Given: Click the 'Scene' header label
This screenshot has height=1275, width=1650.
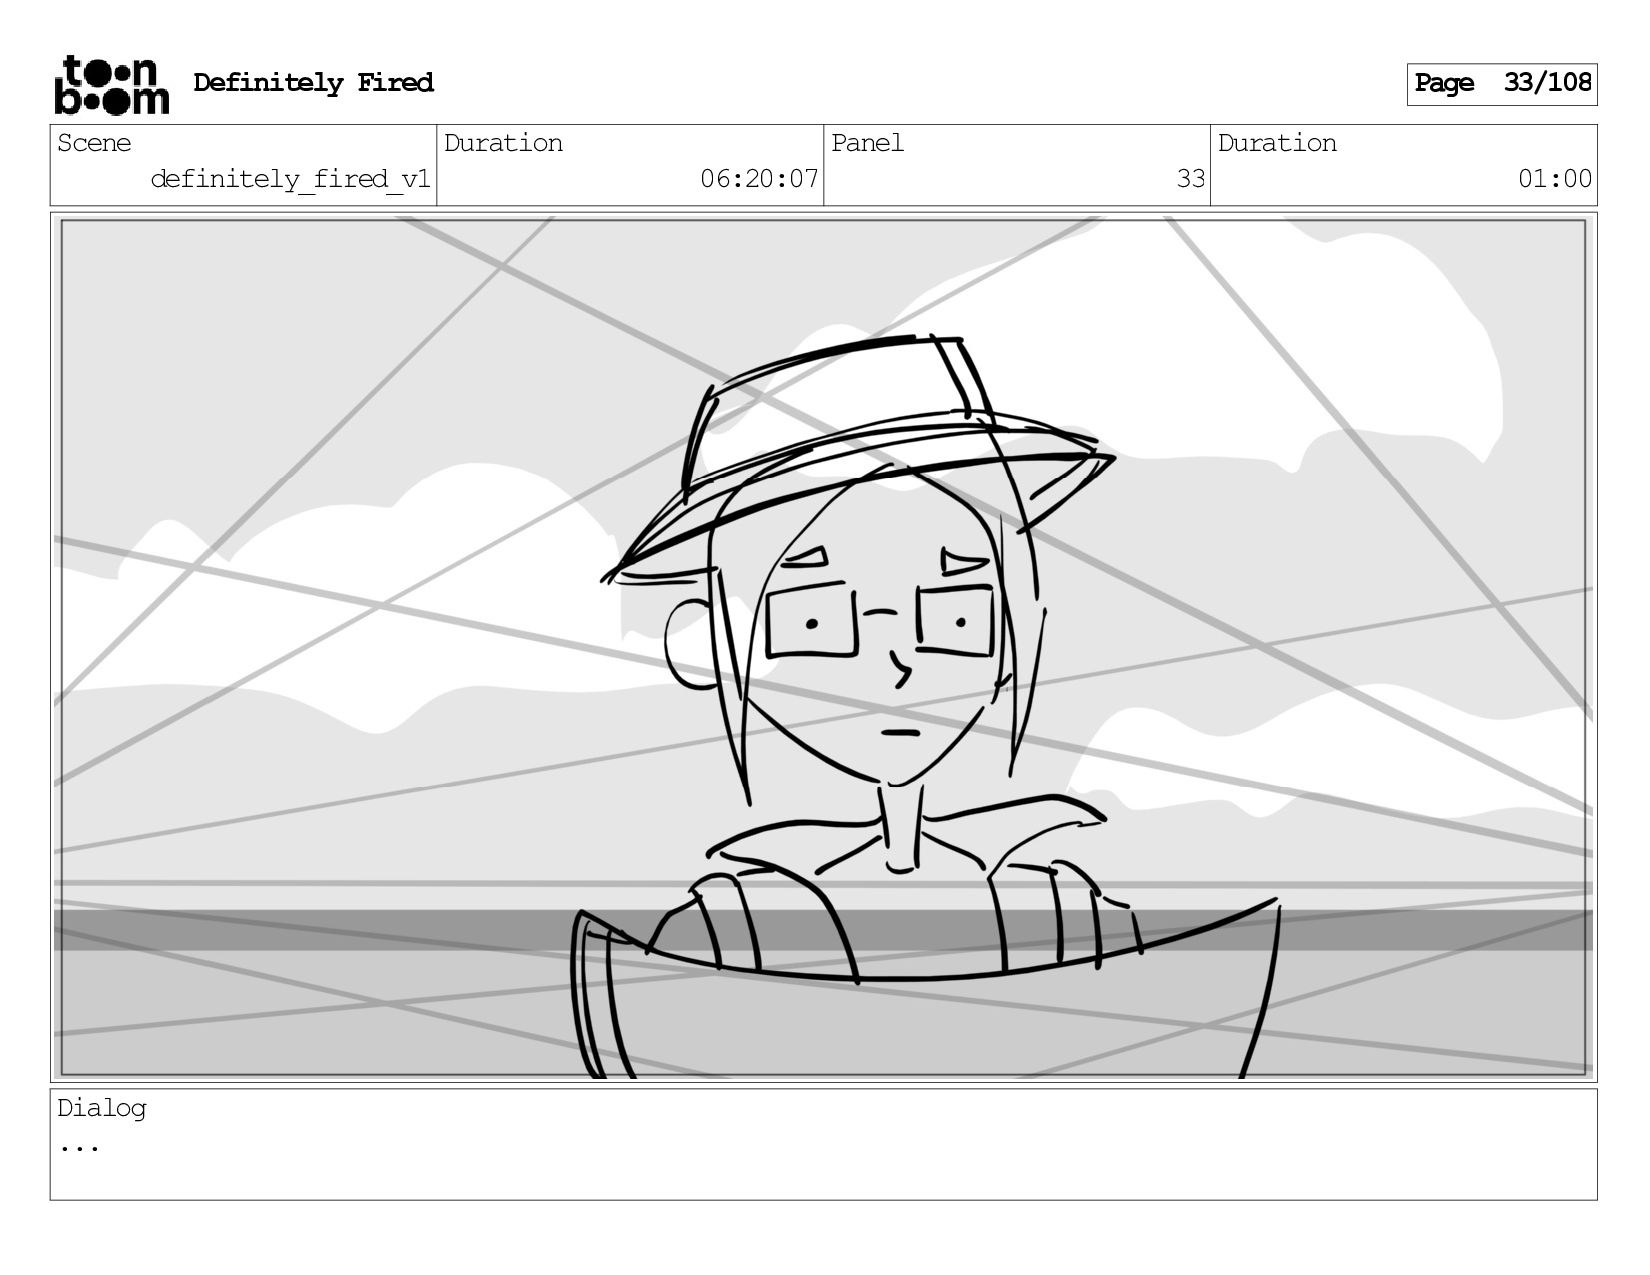Looking at the screenshot, I should (x=94, y=143).
